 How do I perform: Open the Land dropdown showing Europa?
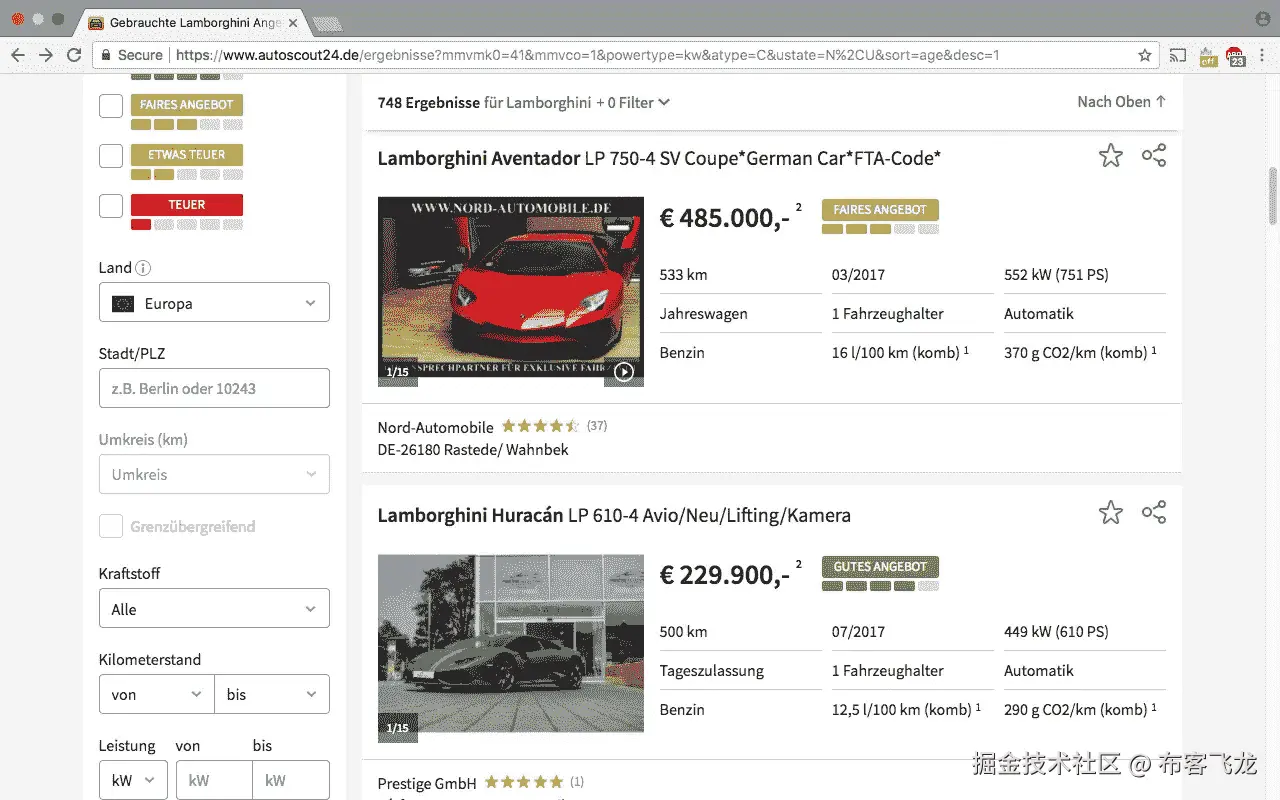pos(214,303)
